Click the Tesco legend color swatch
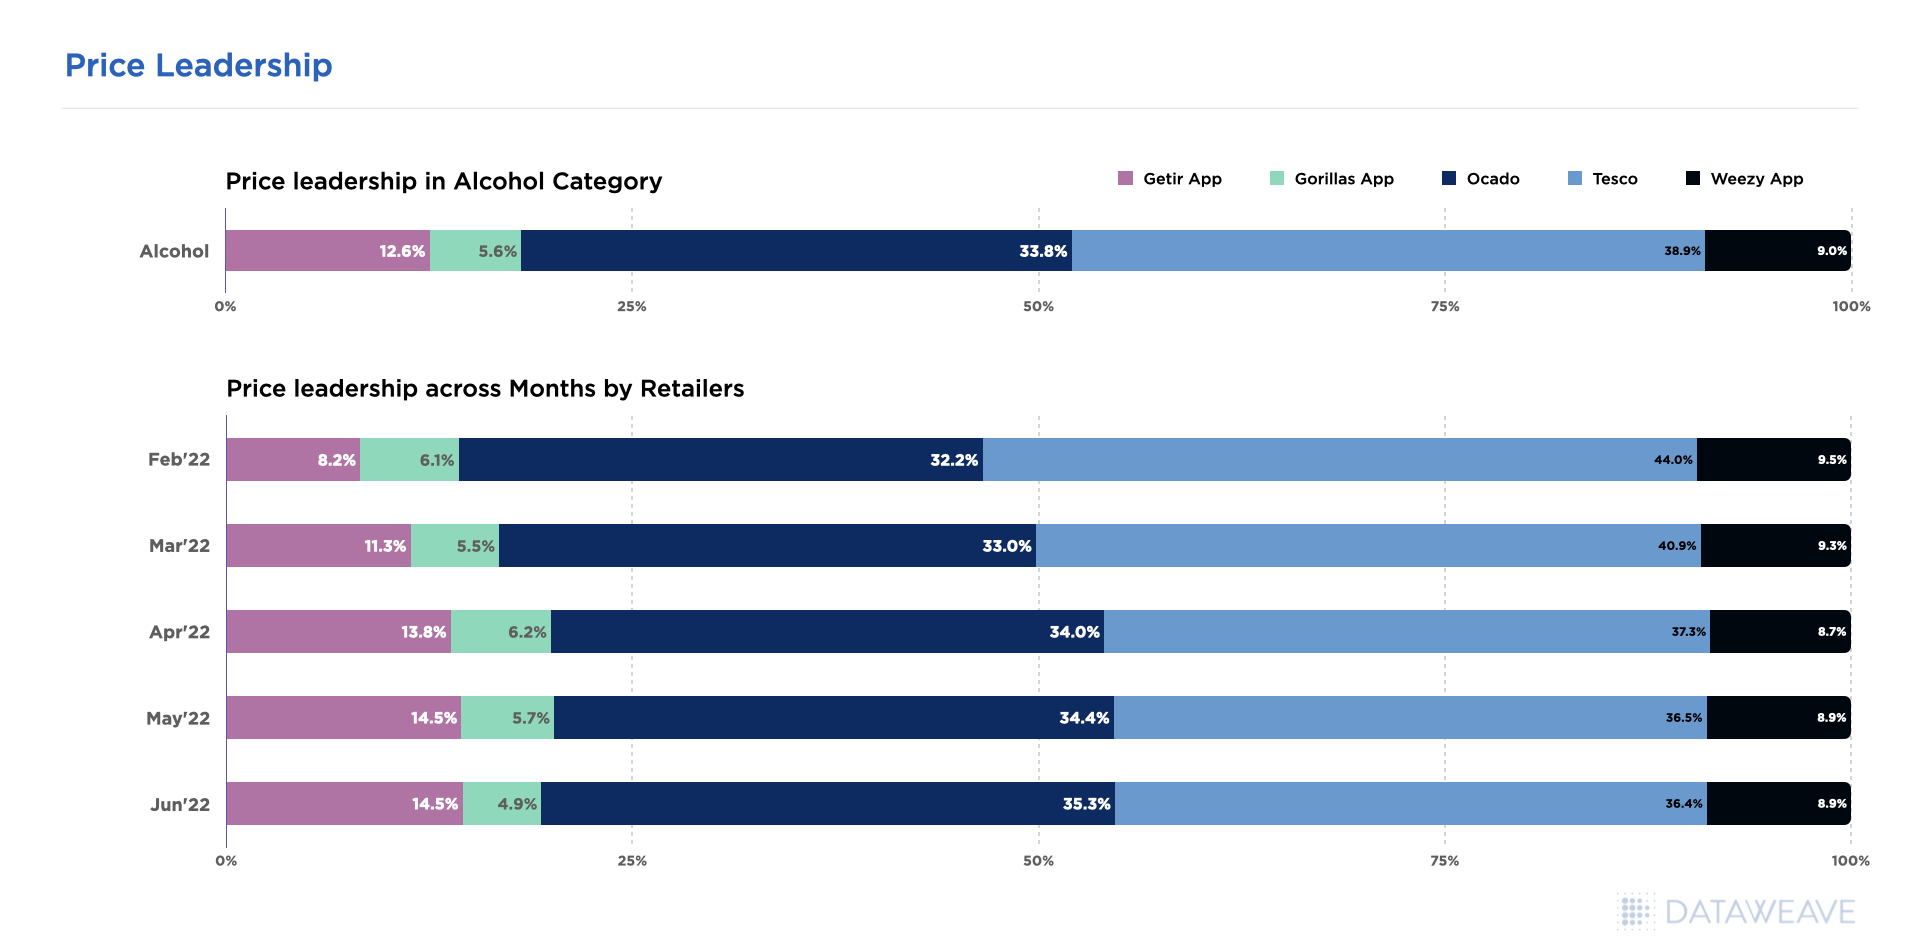This screenshot has height=950, width=1920. point(1574,179)
